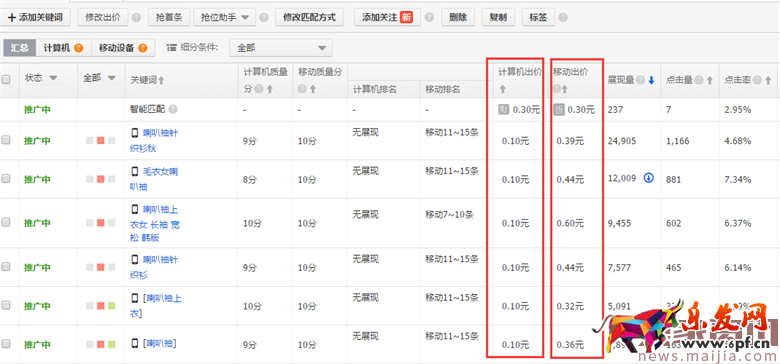Click mobile bid 0.32元

pos(571,306)
